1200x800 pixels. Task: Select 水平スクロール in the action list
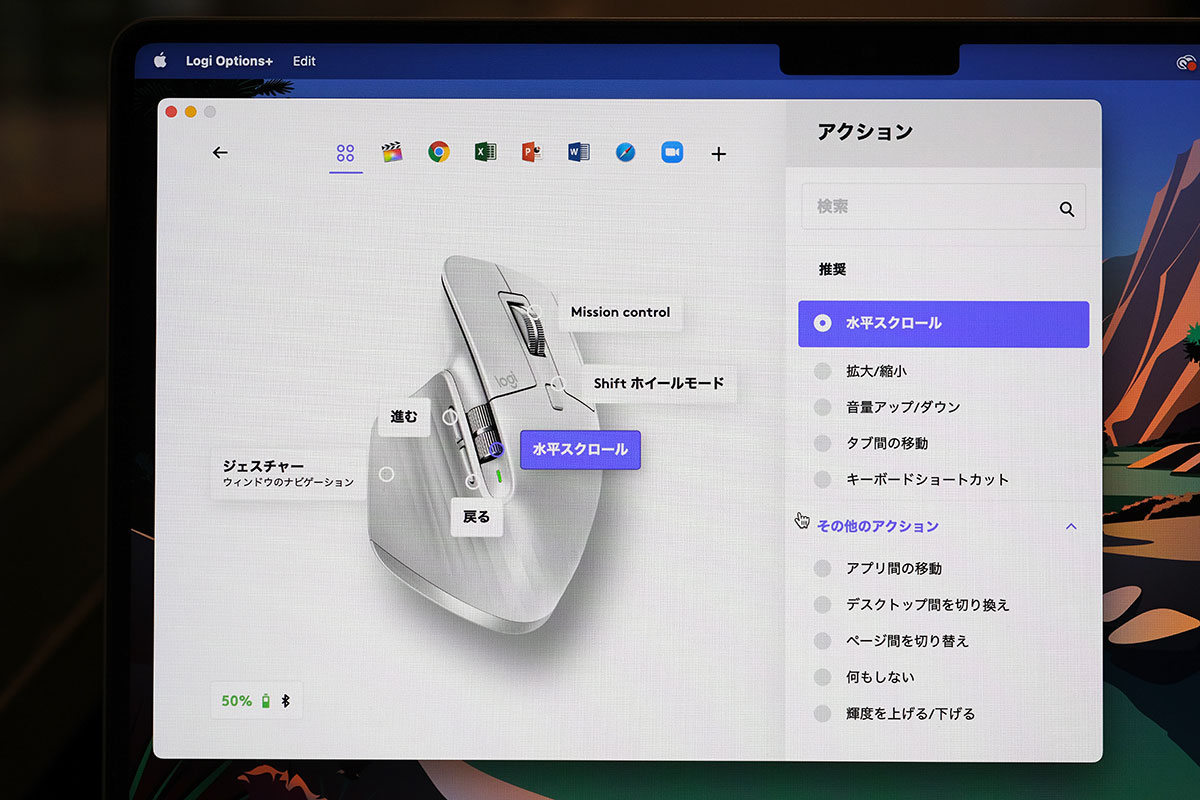[943, 324]
